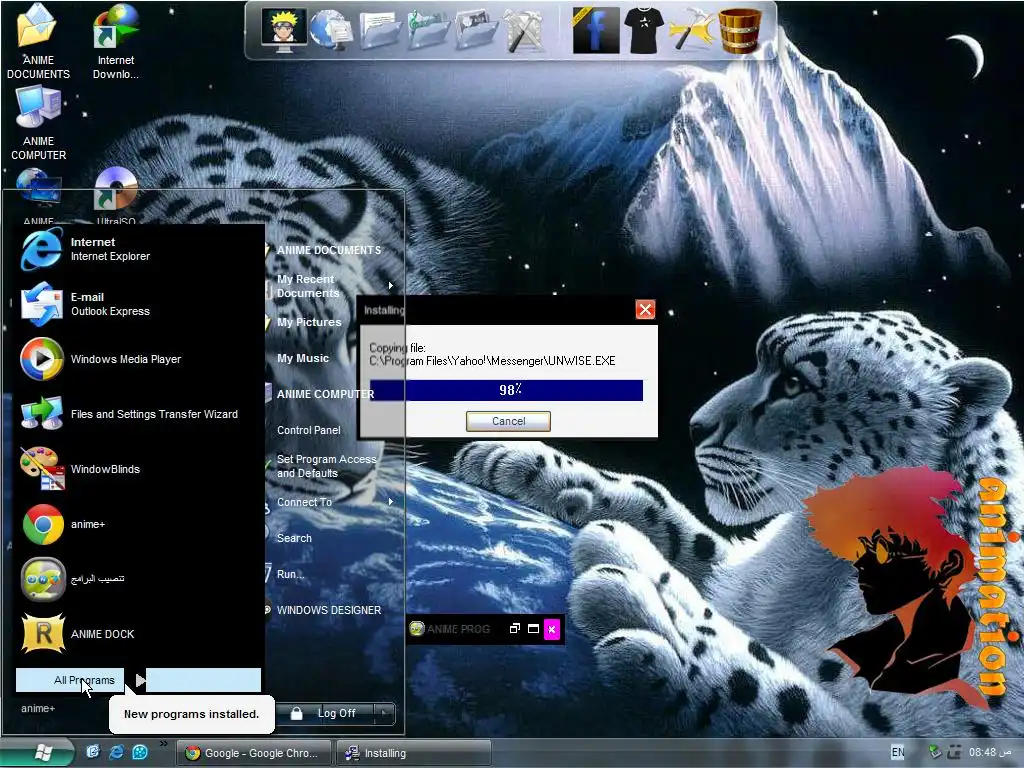Open Set Program Access and Defaults
1024x768 pixels.
327,466
